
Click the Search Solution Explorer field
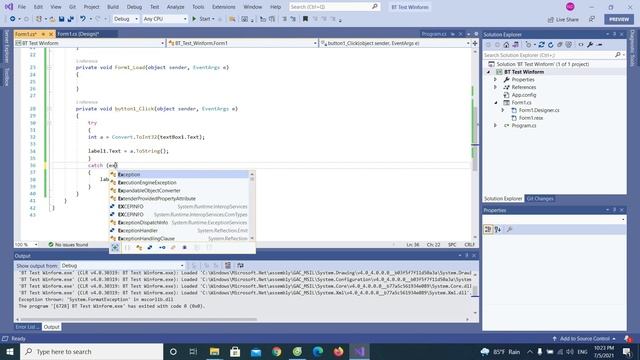[548, 55]
